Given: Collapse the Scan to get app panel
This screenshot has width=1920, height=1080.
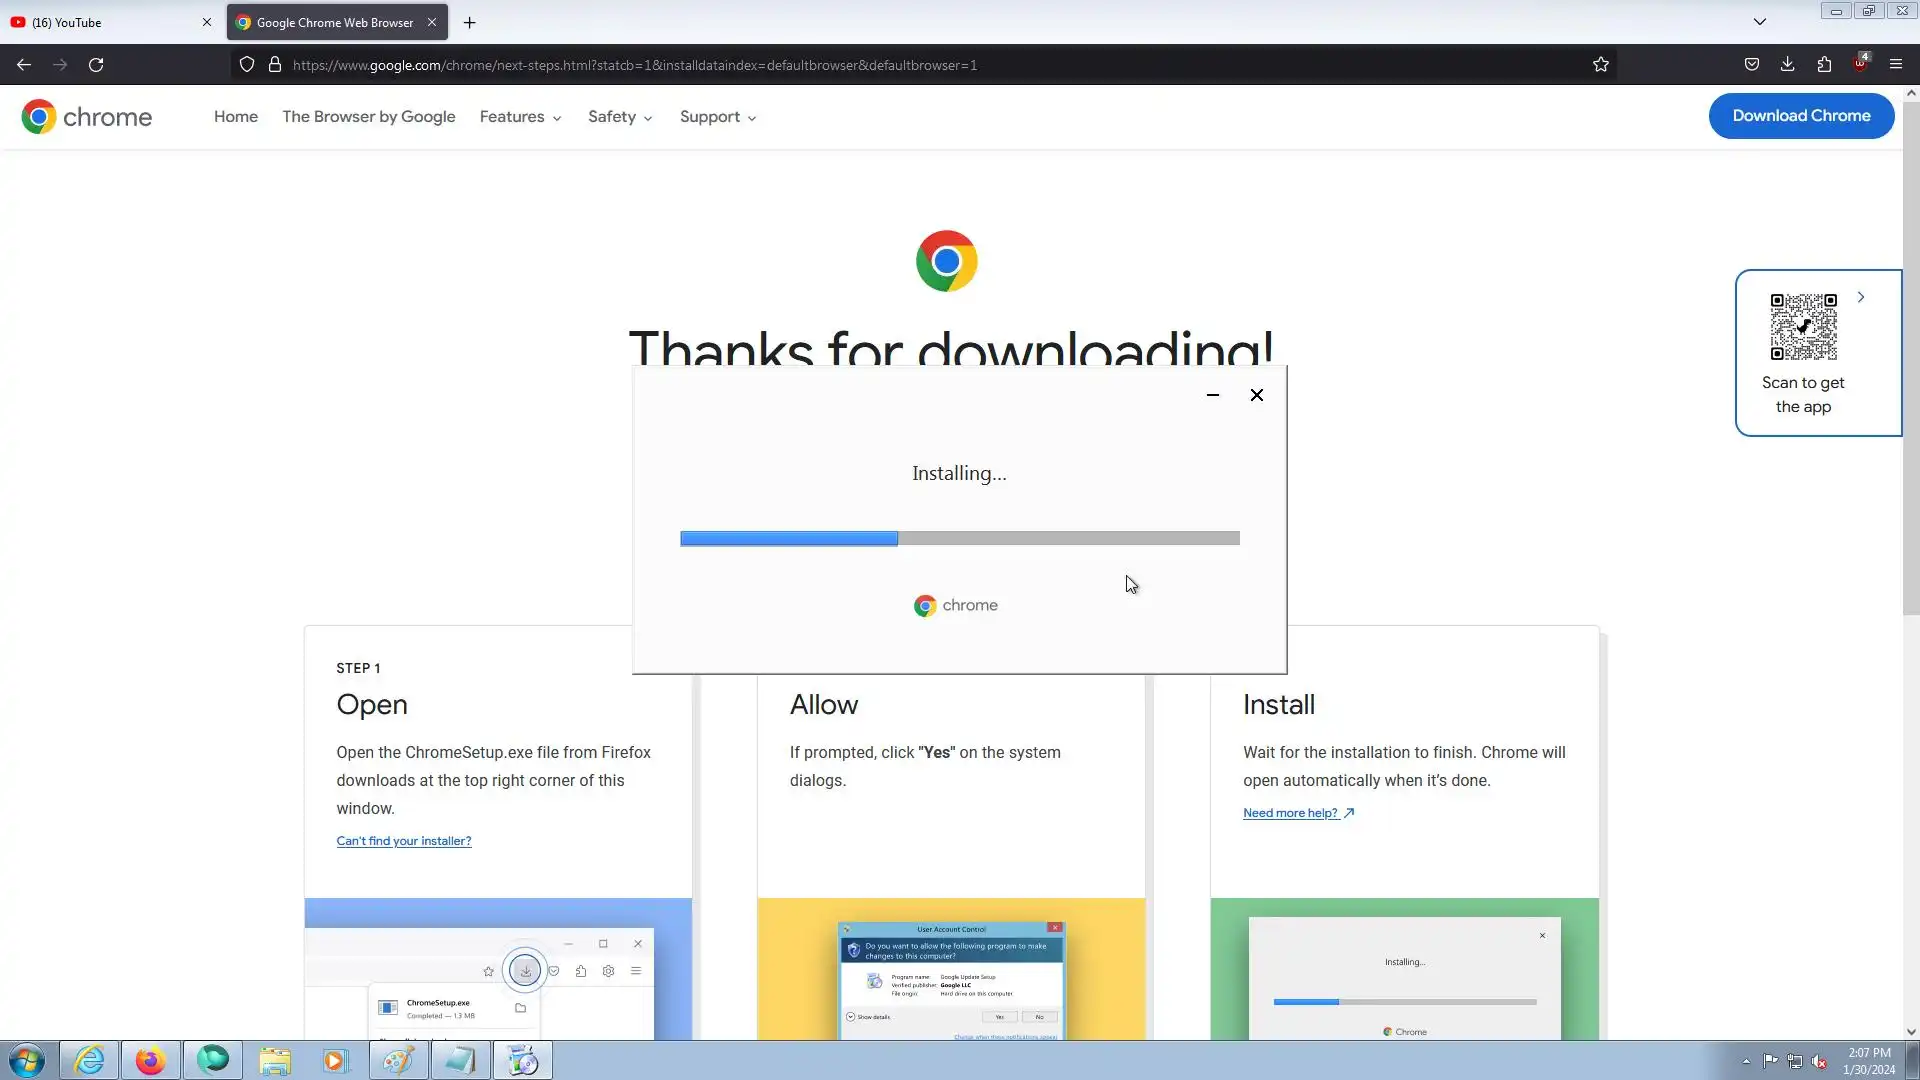Looking at the screenshot, I should 1860,298.
